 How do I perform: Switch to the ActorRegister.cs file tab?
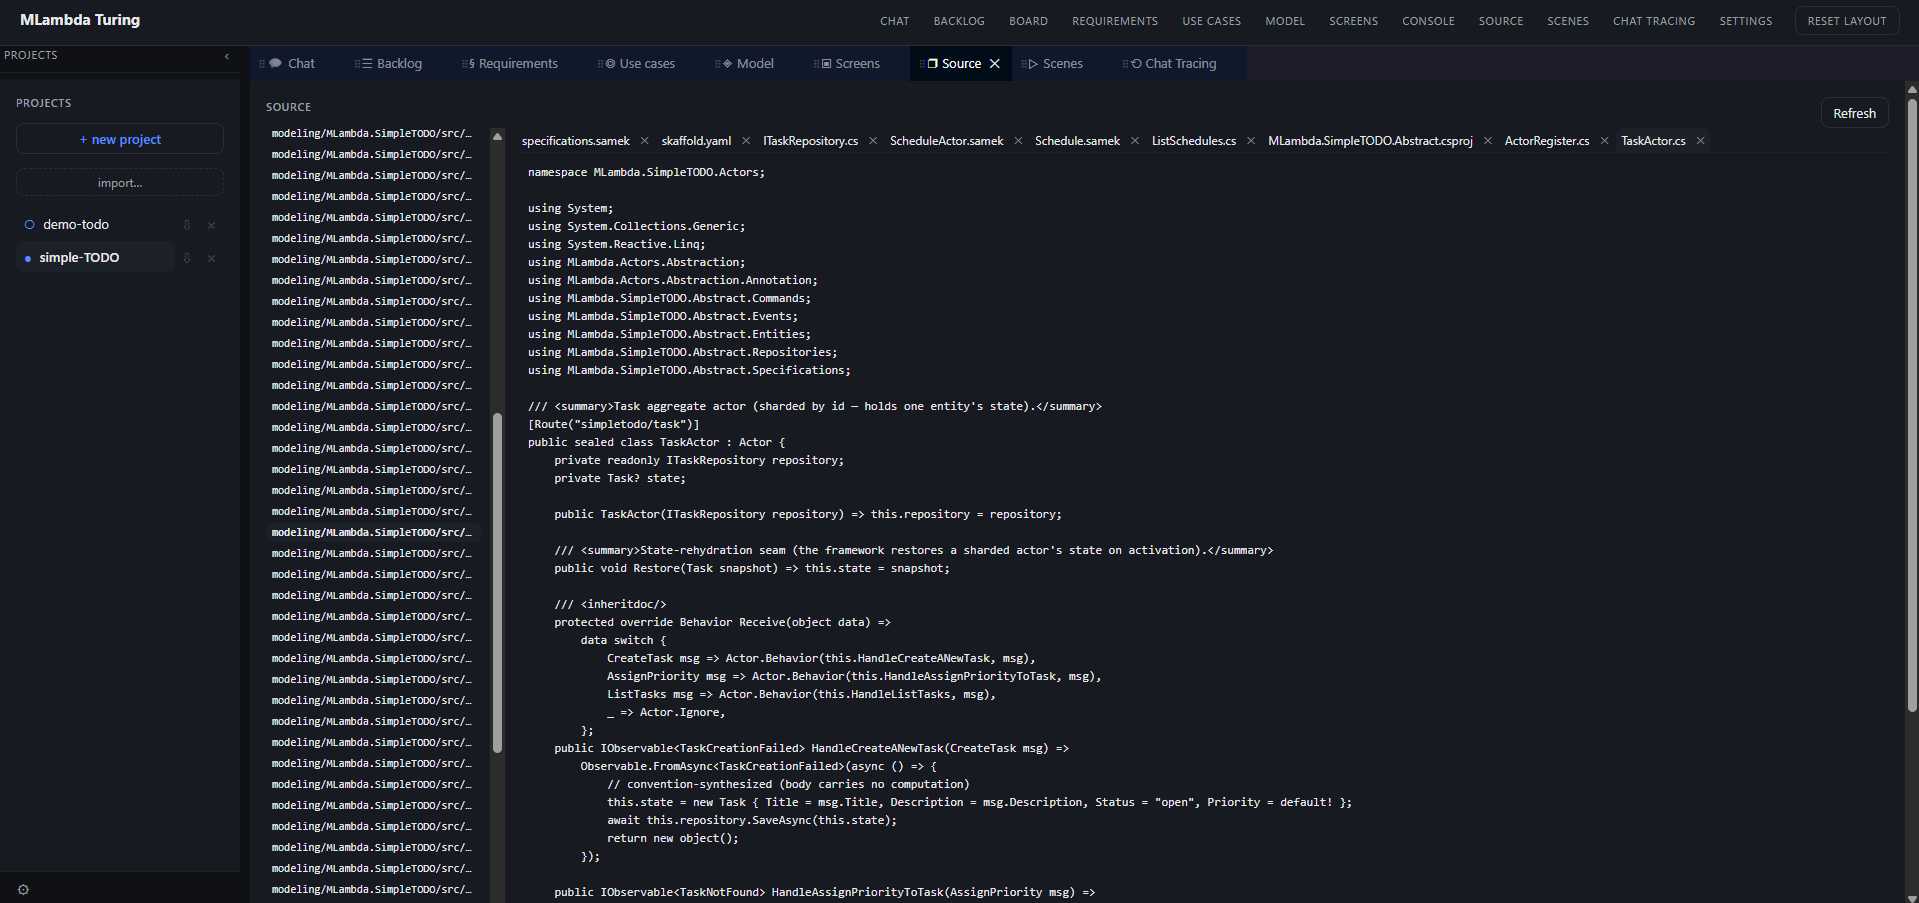(1547, 141)
